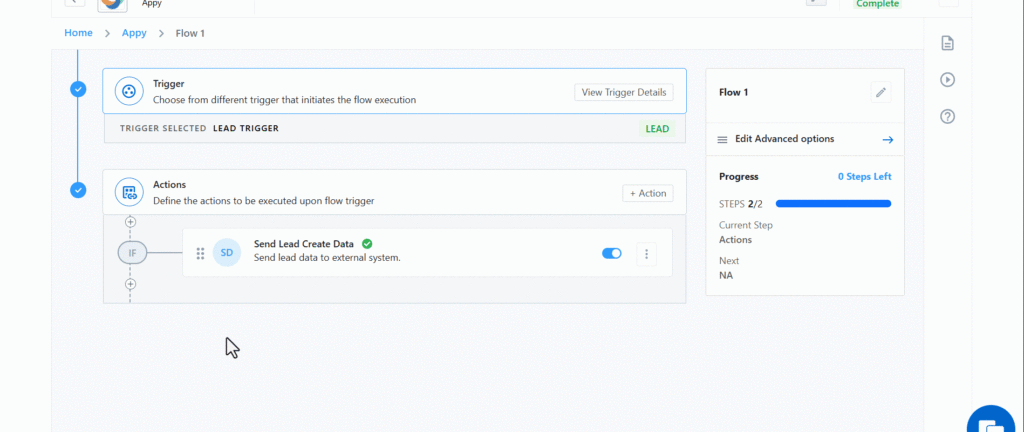Click the Trigger step icon
Image resolution: width=1024 pixels, height=432 pixels.
(x=129, y=91)
